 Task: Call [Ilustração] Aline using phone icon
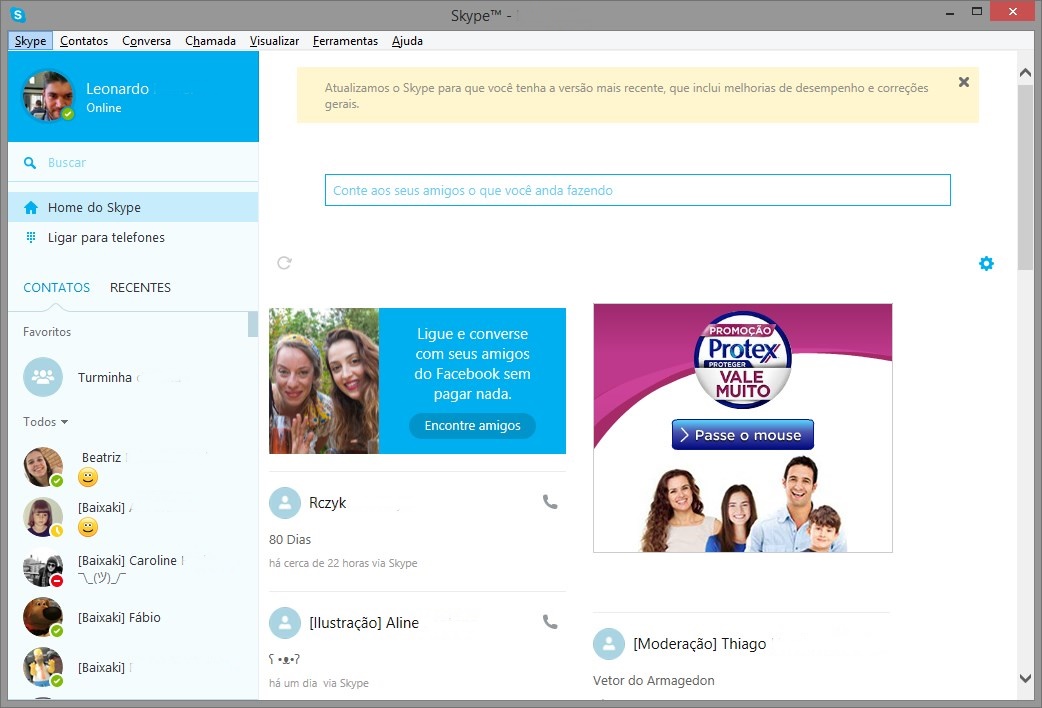click(550, 622)
